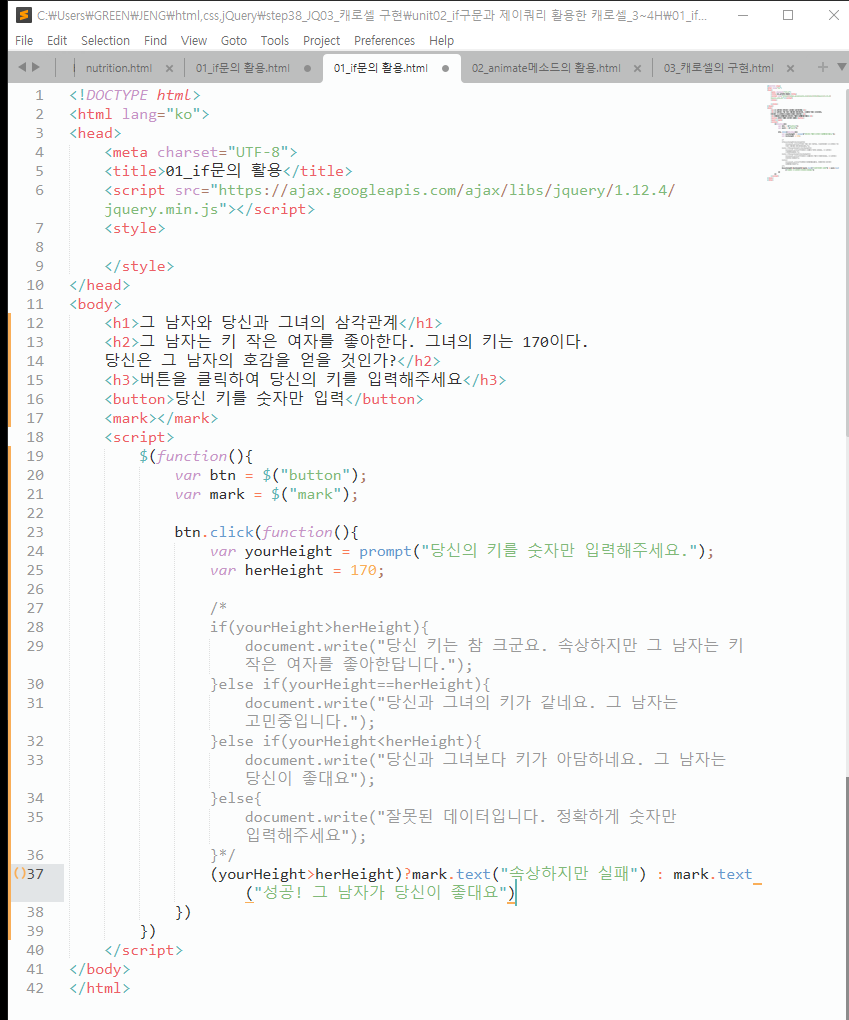
Task: Click the number 170 on line 25
Action: tap(363, 570)
